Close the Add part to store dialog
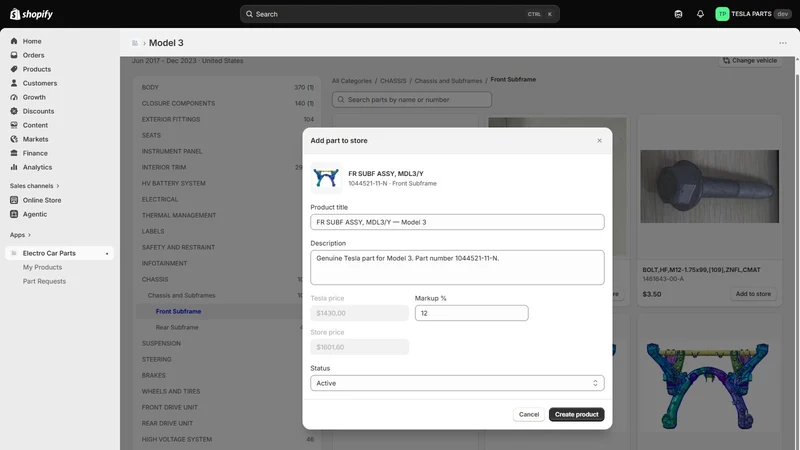 [x=599, y=140]
